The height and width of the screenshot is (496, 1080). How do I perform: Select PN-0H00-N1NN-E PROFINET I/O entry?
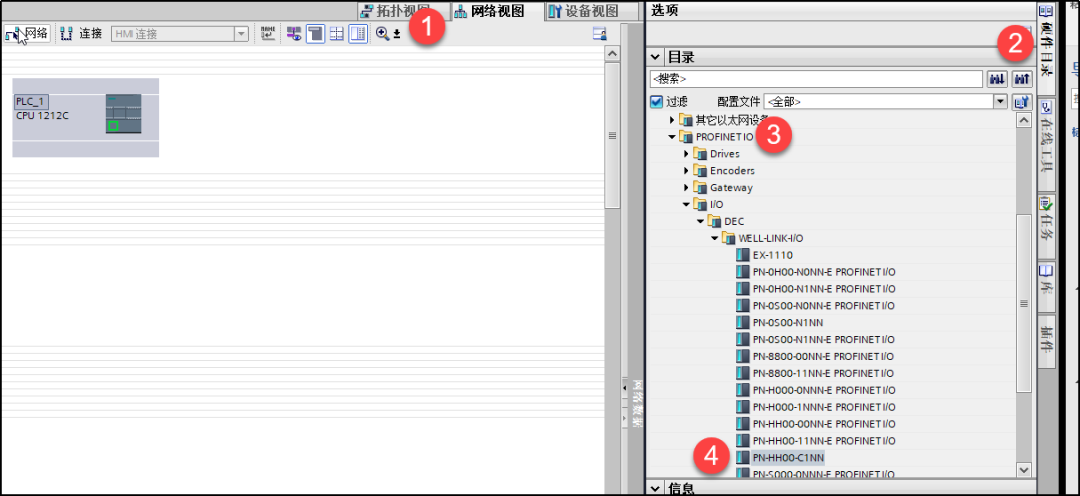coord(824,289)
